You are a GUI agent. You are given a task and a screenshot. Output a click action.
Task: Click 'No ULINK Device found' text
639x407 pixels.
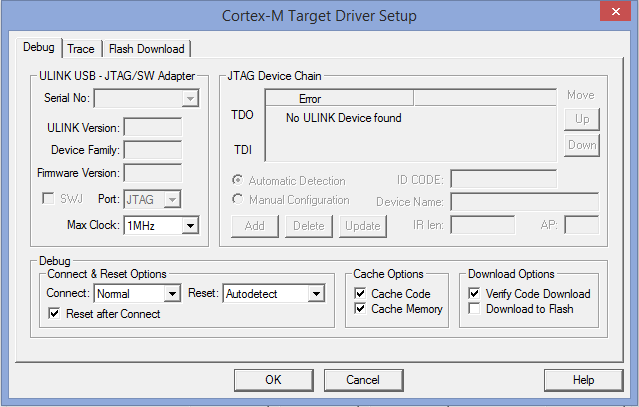[344, 118]
